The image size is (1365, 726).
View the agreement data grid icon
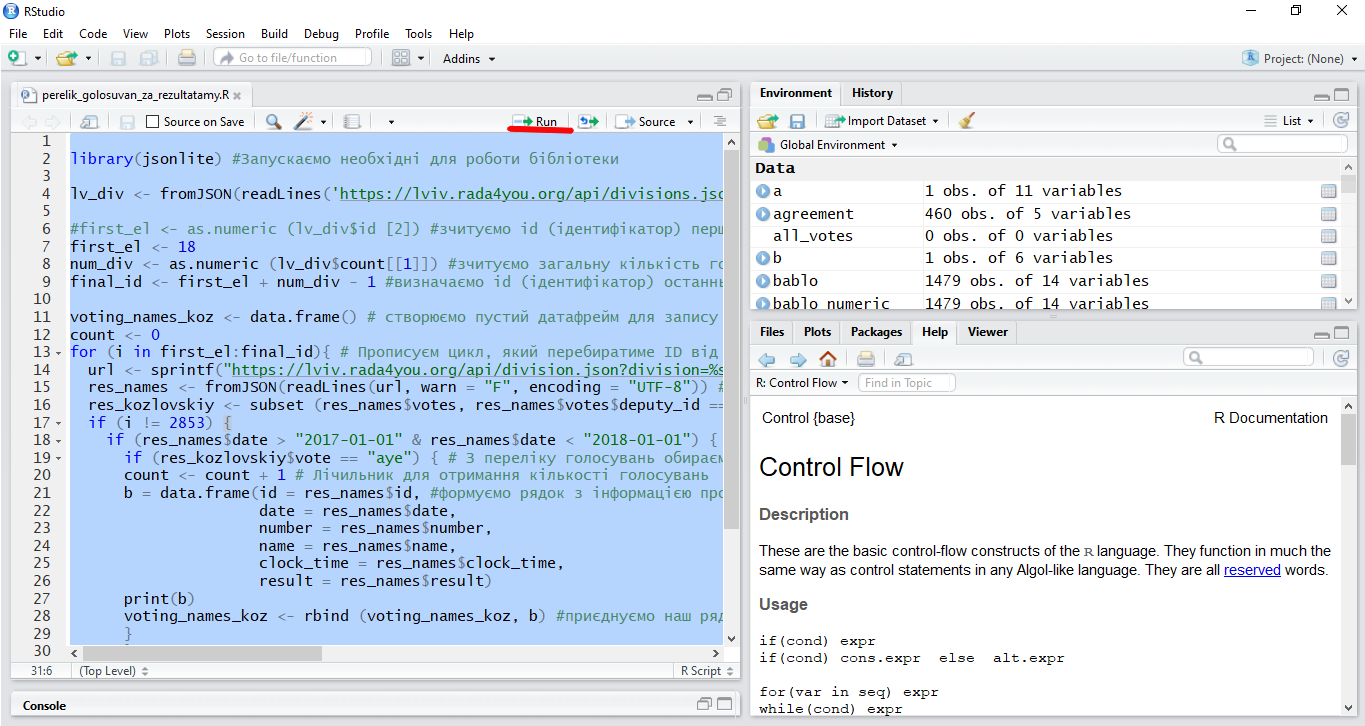pos(1328,214)
